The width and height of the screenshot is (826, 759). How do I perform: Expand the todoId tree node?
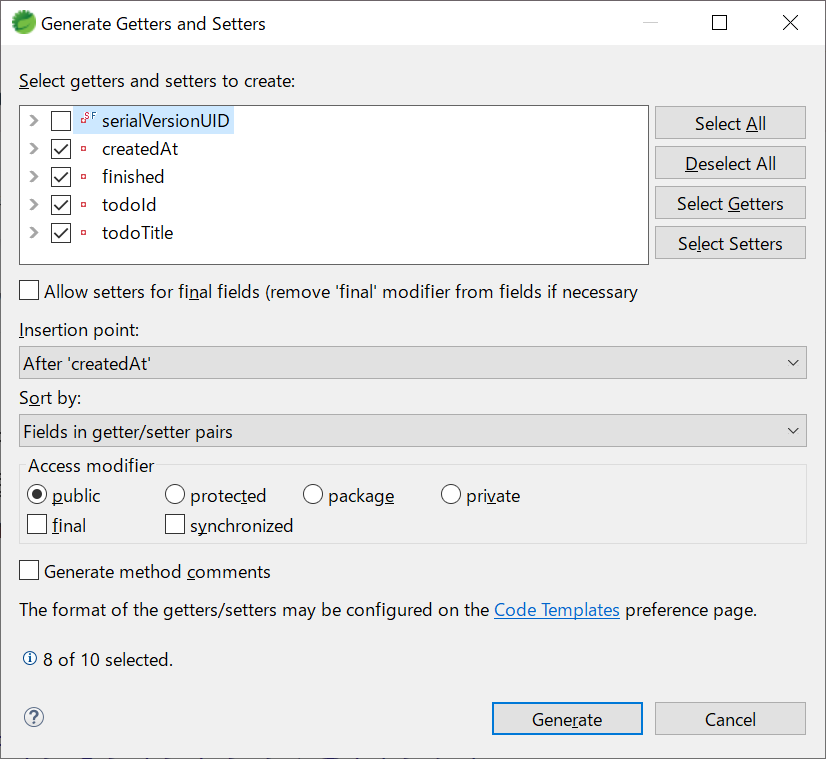35,205
